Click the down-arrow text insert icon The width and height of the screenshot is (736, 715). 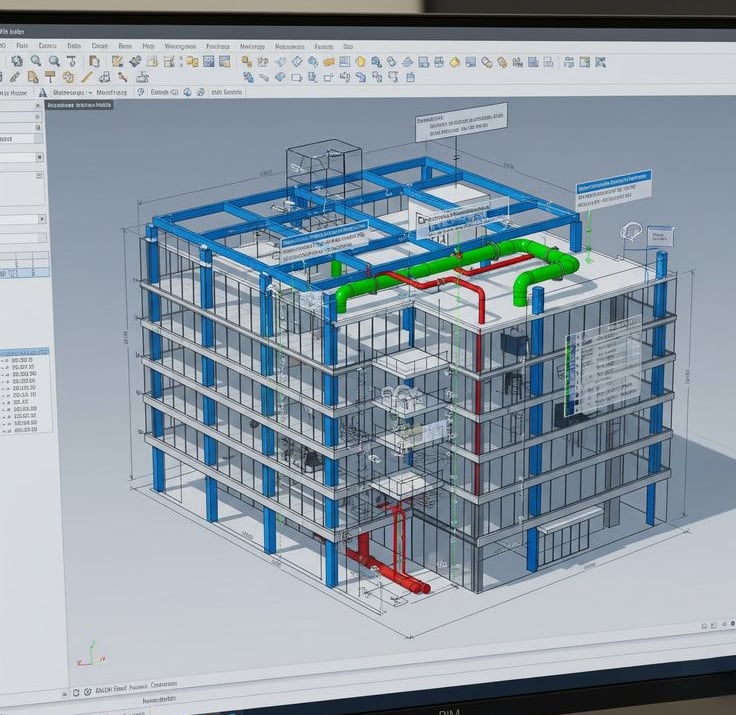[71, 61]
